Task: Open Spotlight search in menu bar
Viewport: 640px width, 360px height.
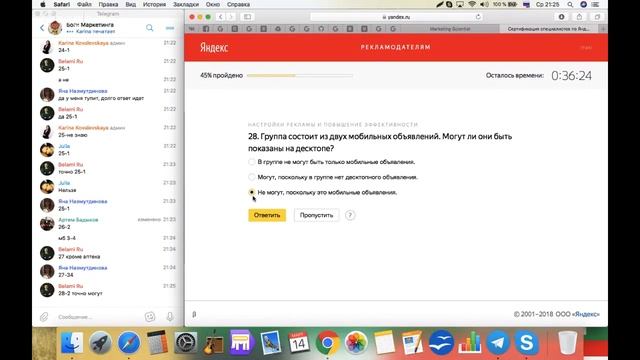Action: [570, 4]
